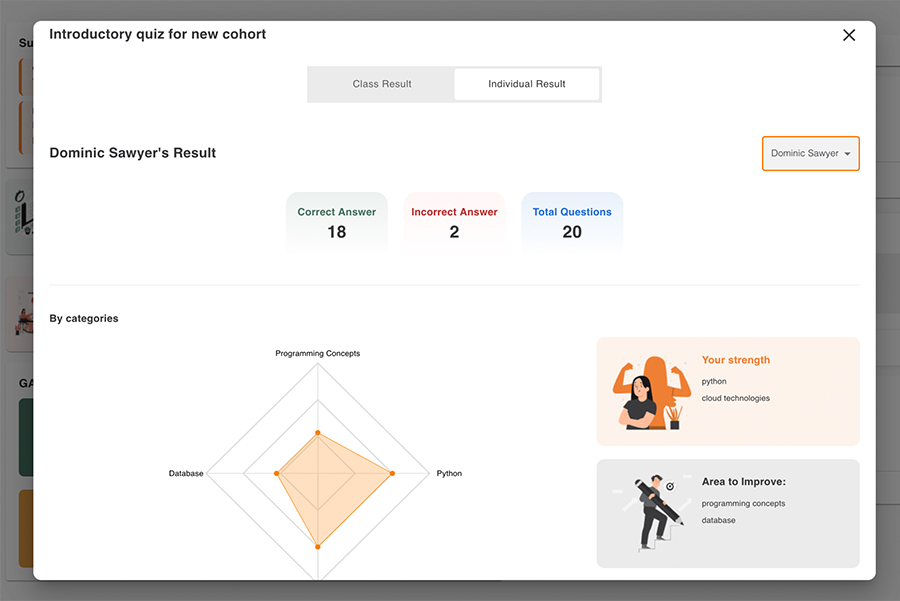Click the Correct Answer score card

tap(336, 222)
